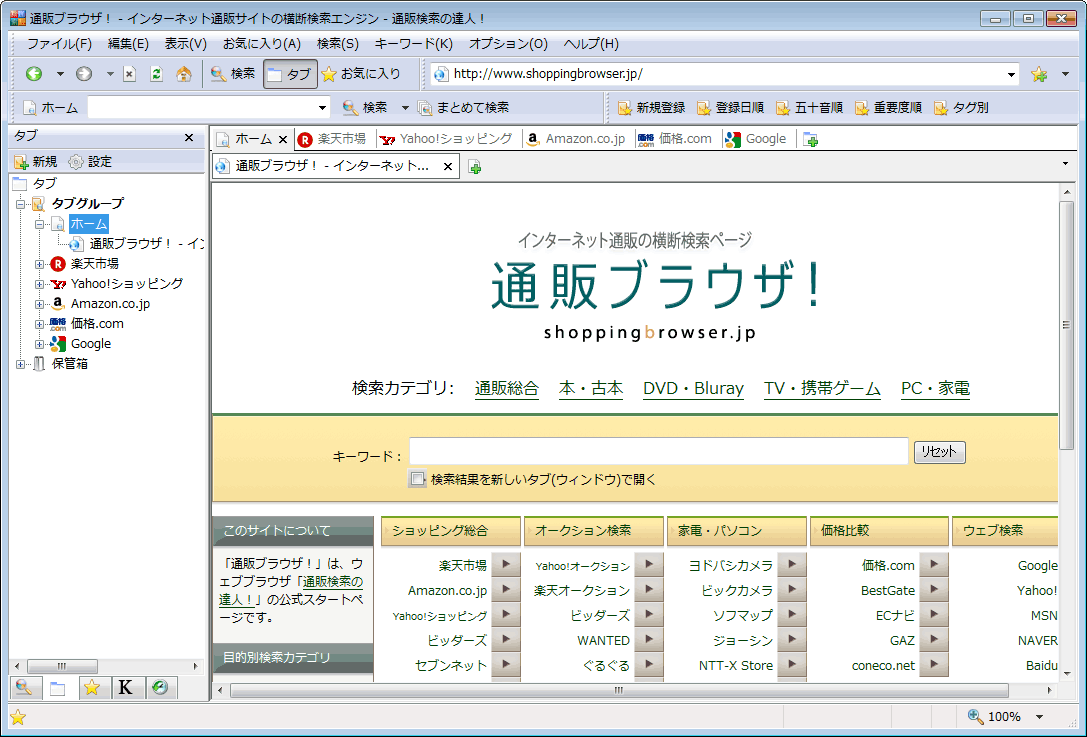Sort favorites by 五十音順
1087x737 pixels.
[810, 107]
